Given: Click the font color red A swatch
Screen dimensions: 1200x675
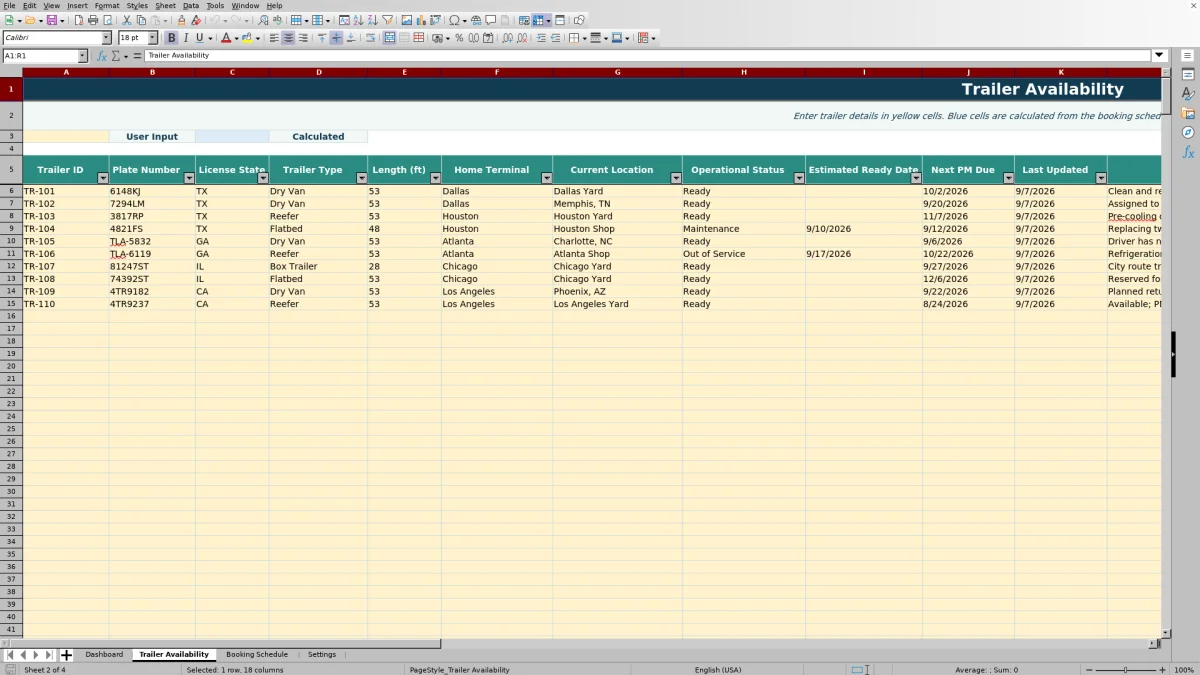Looking at the screenshot, I should pyautogui.click(x=226, y=38).
